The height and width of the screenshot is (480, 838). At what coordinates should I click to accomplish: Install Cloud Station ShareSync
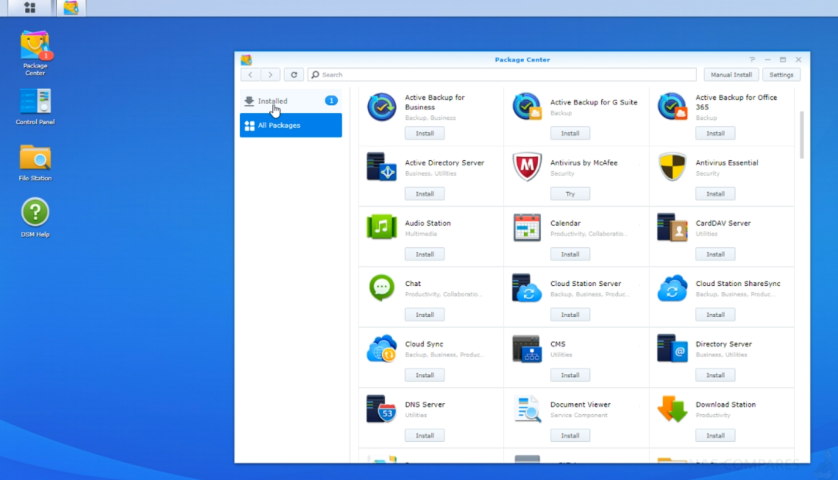[x=716, y=314]
